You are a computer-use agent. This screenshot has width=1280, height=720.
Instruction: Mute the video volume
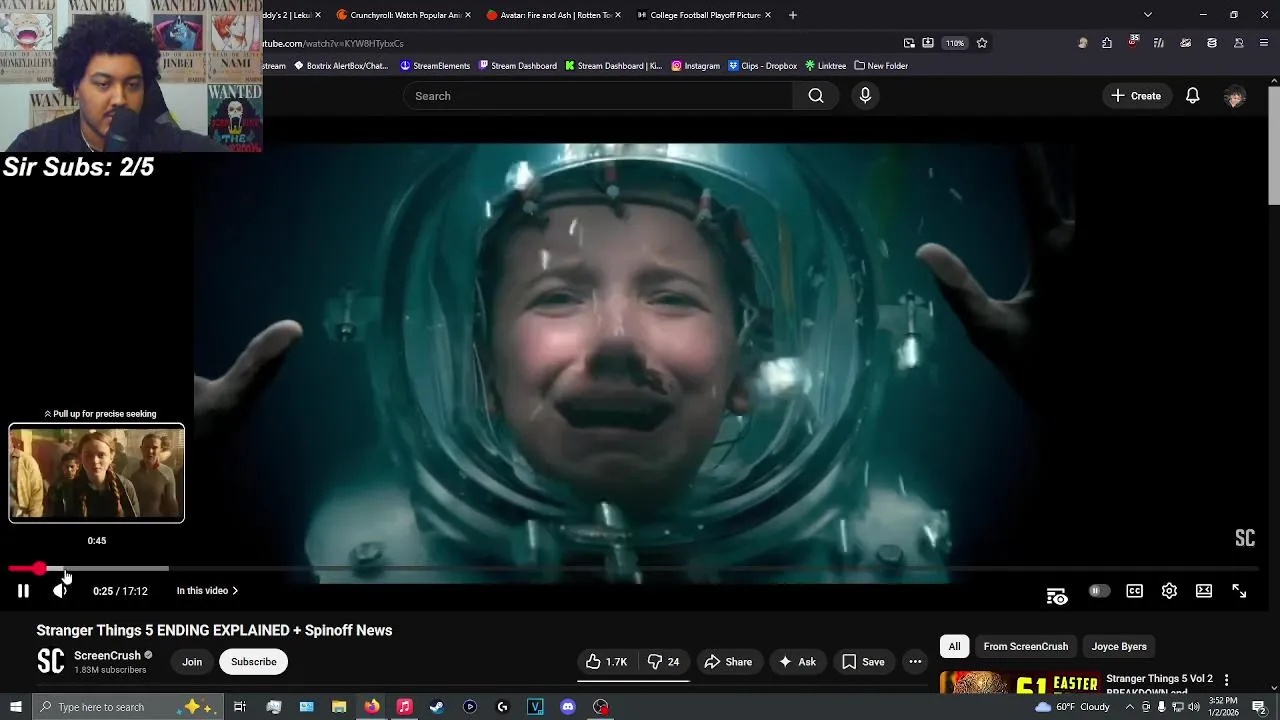tap(60, 591)
